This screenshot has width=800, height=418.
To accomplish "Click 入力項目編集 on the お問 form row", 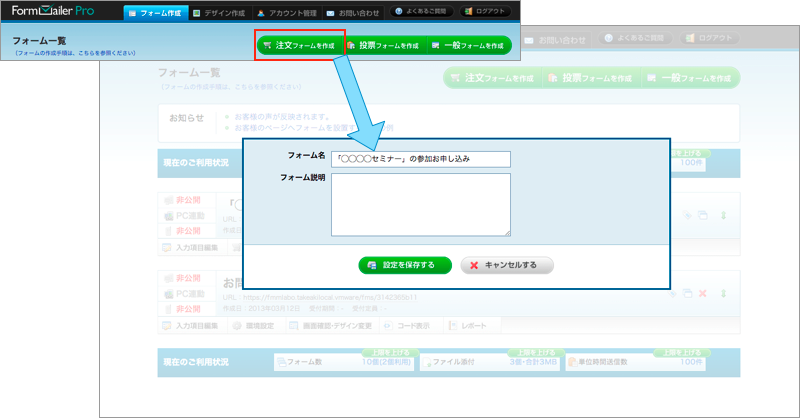I will [190, 326].
